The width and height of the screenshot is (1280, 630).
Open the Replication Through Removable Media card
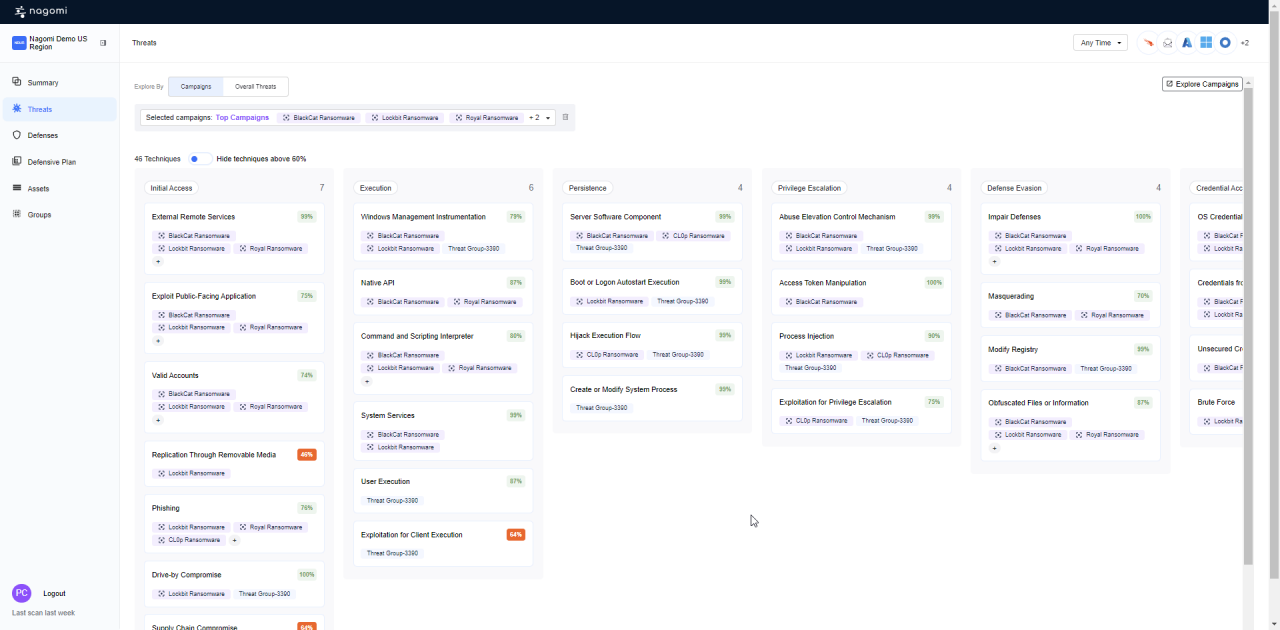[x=234, y=464]
